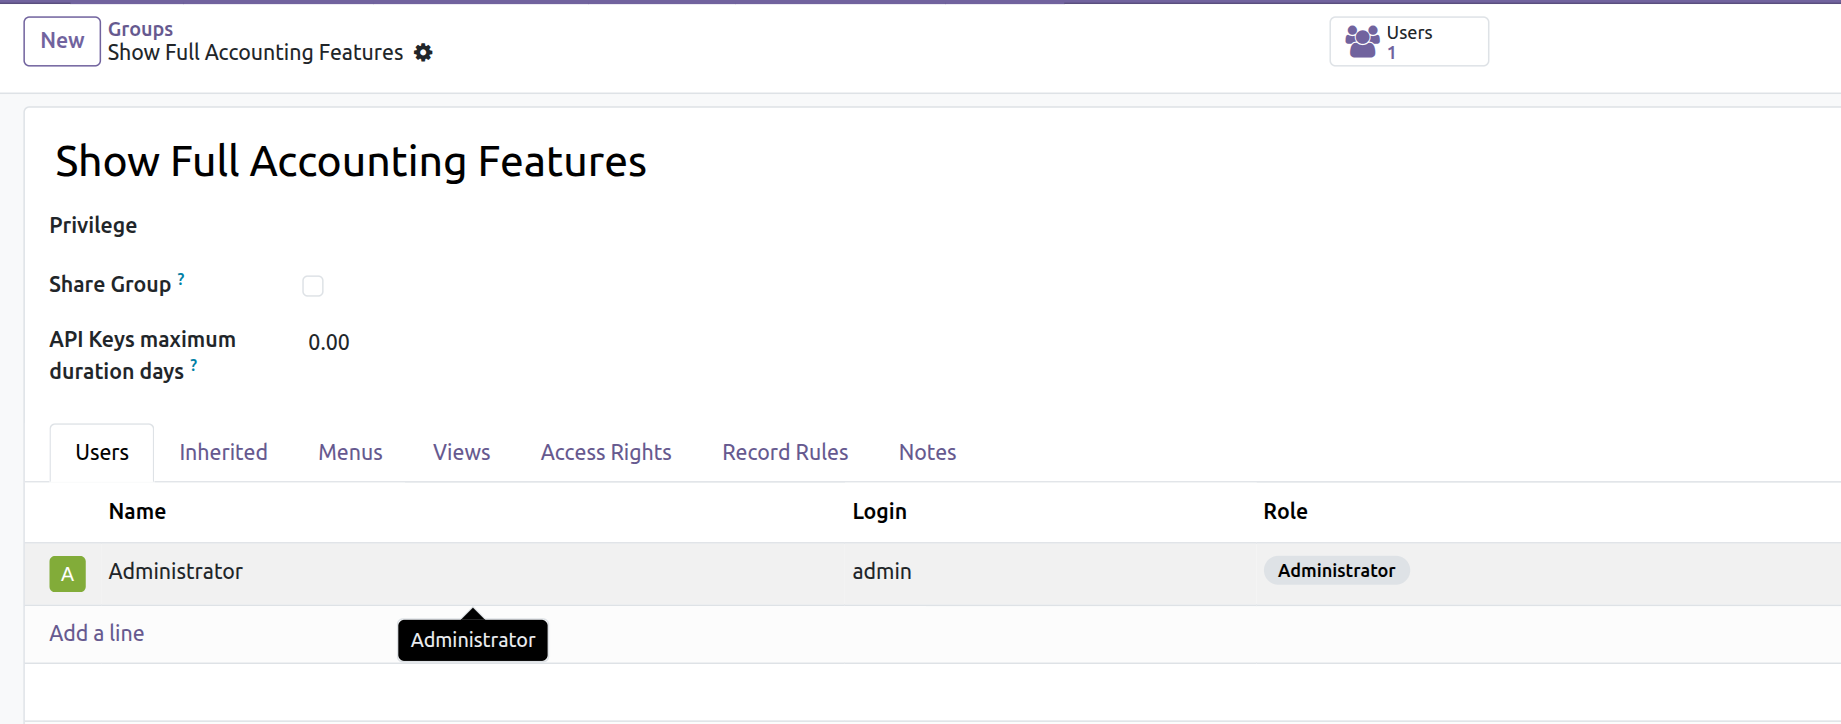Select the Users tab
This screenshot has height=724, width=1841.
tap(102, 453)
